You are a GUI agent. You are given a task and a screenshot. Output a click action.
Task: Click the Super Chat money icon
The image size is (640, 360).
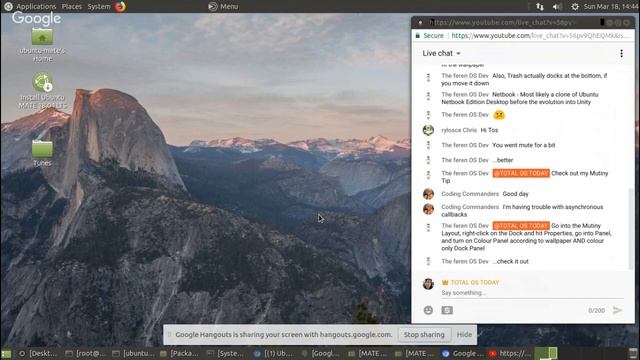[x=447, y=310]
